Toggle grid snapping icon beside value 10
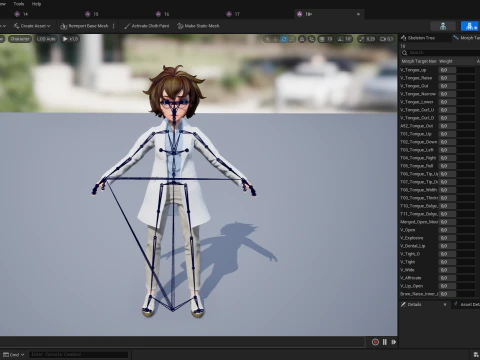The height and width of the screenshot is (360, 480). click(322, 39)
